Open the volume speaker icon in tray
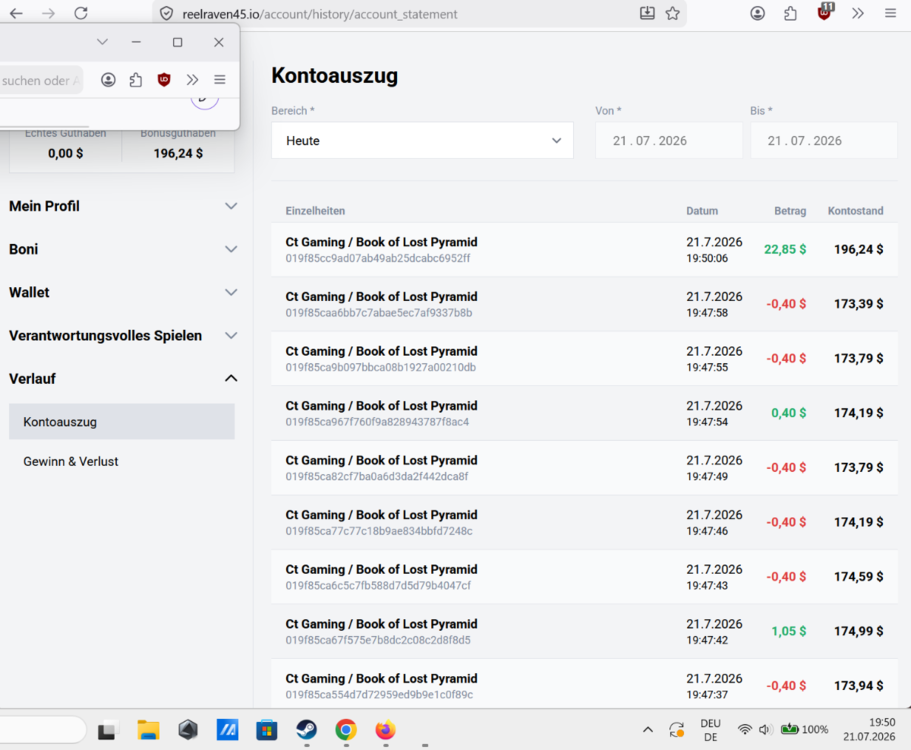 (766, 730)
